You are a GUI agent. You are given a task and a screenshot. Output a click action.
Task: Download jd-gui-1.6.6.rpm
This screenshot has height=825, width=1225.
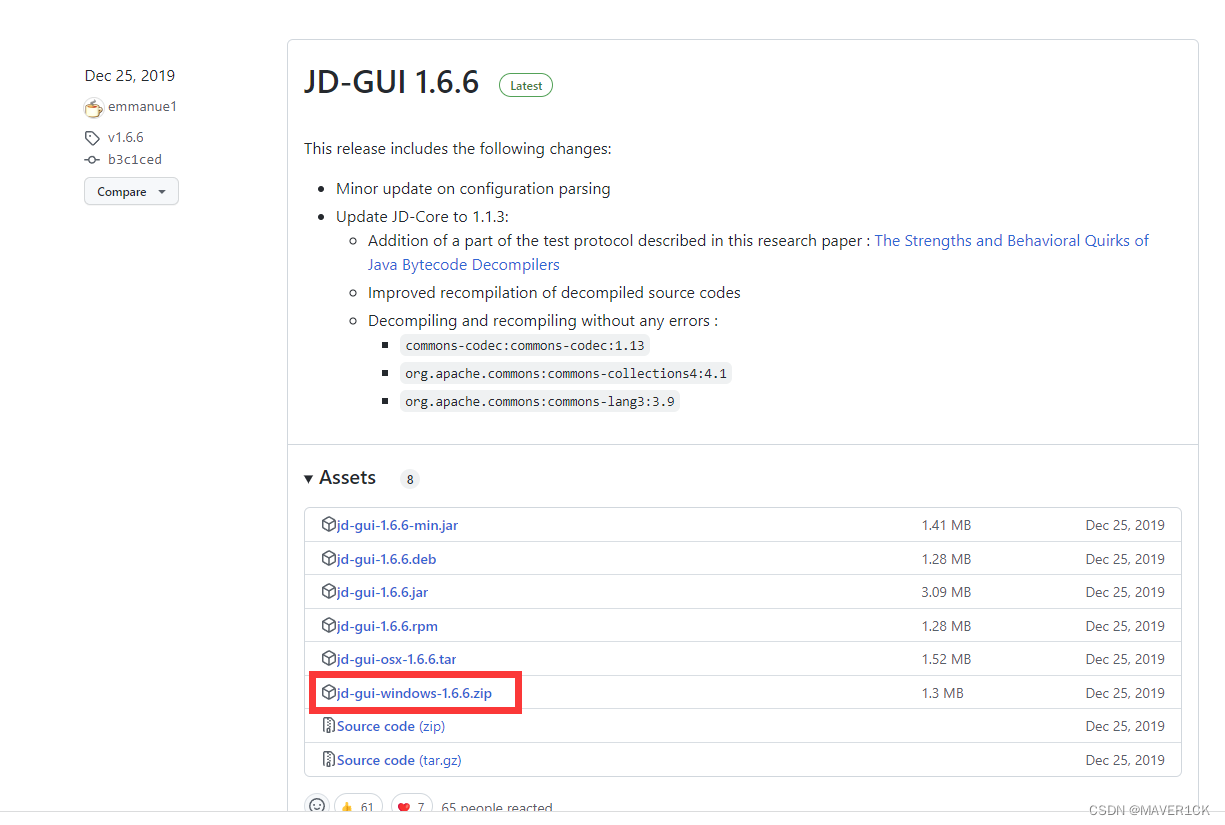pos(388,626)
